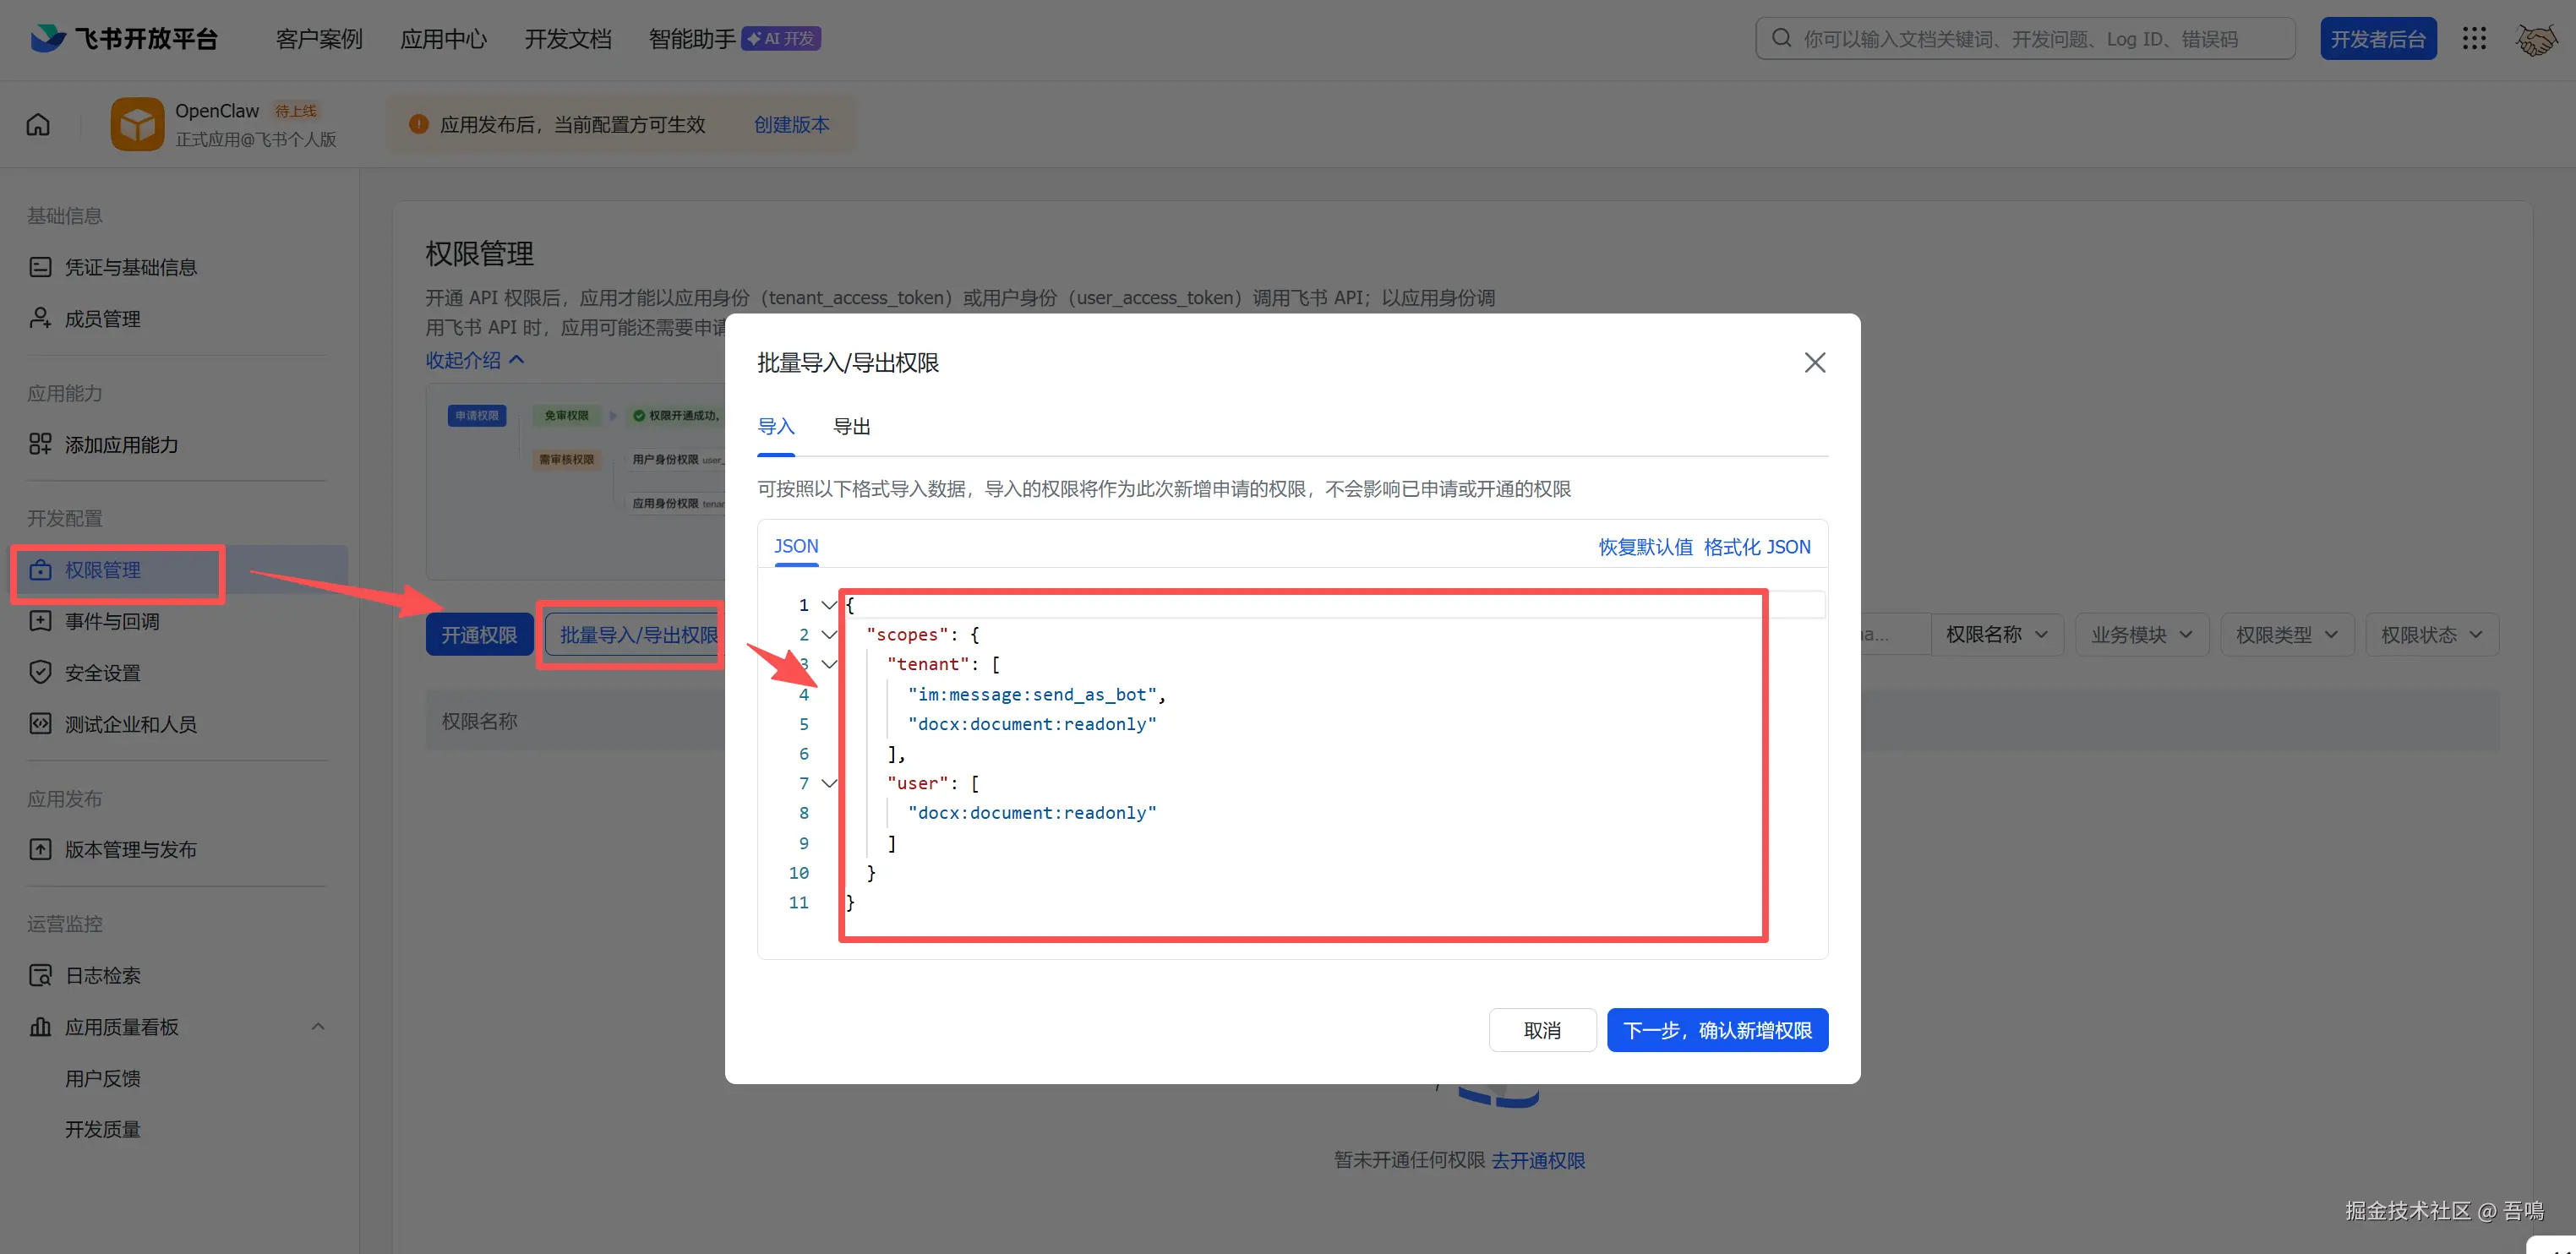The width and height of the screenshot is (2576, 1254).
Task: Open the 开发文档 top menu
Action: 567,39
